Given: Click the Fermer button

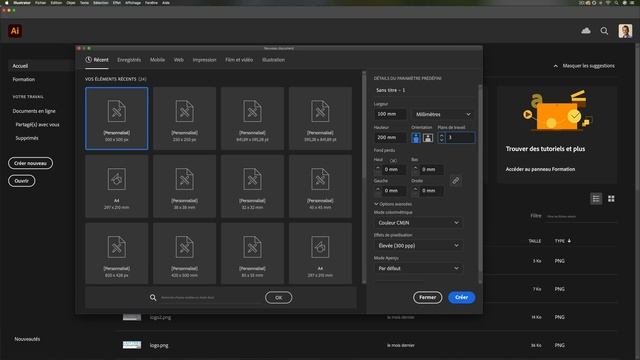Looking at the screenshot, I should [x=427, y=298].
